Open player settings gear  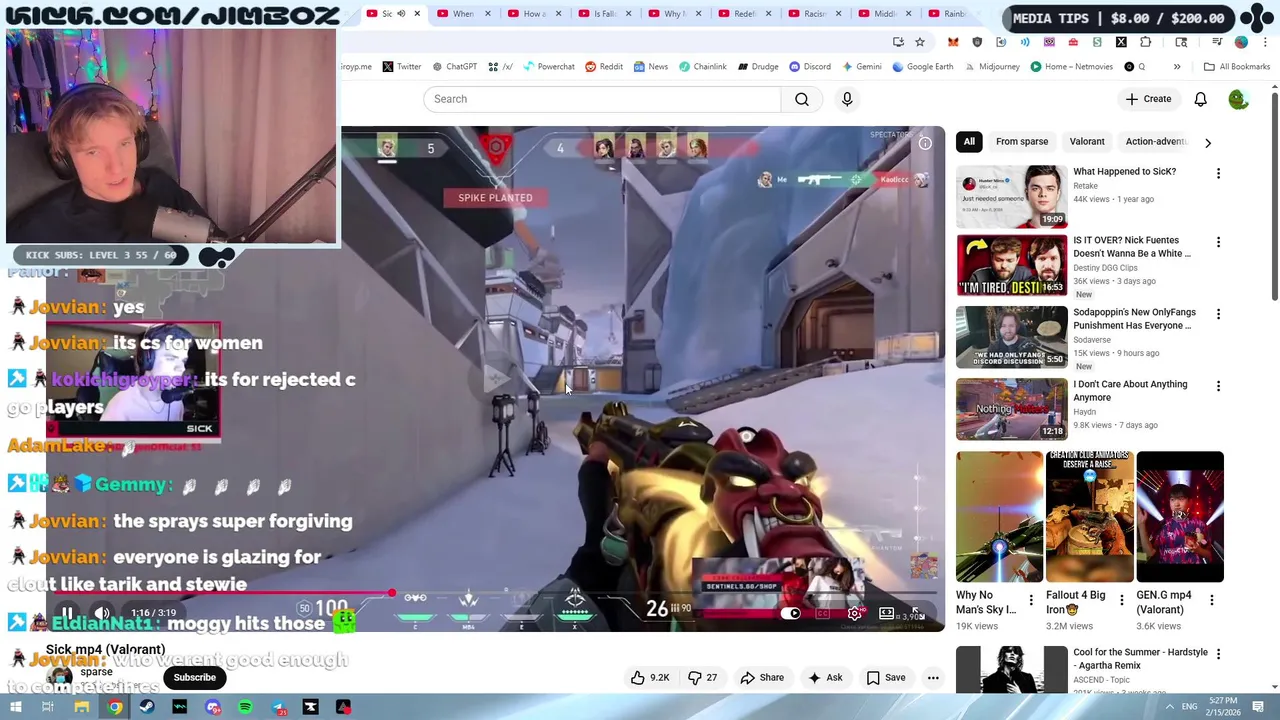click(x=854, y=613)
